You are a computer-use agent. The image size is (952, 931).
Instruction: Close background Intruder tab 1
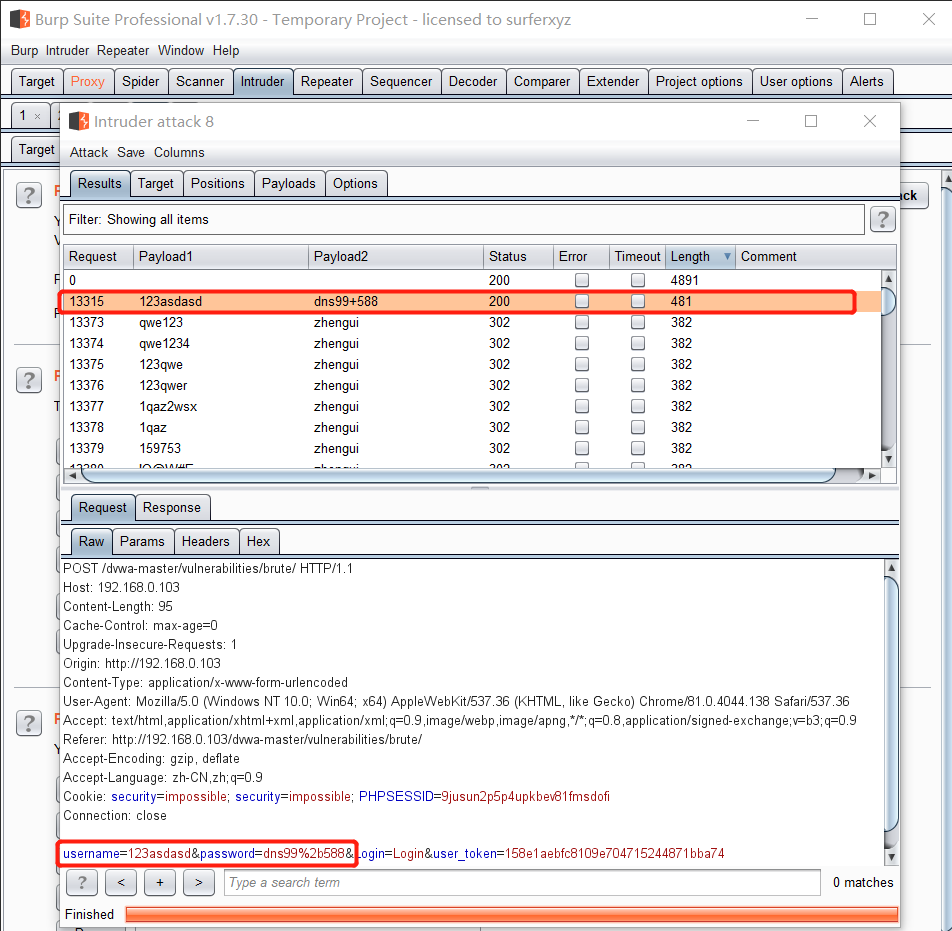coord(38,116)
